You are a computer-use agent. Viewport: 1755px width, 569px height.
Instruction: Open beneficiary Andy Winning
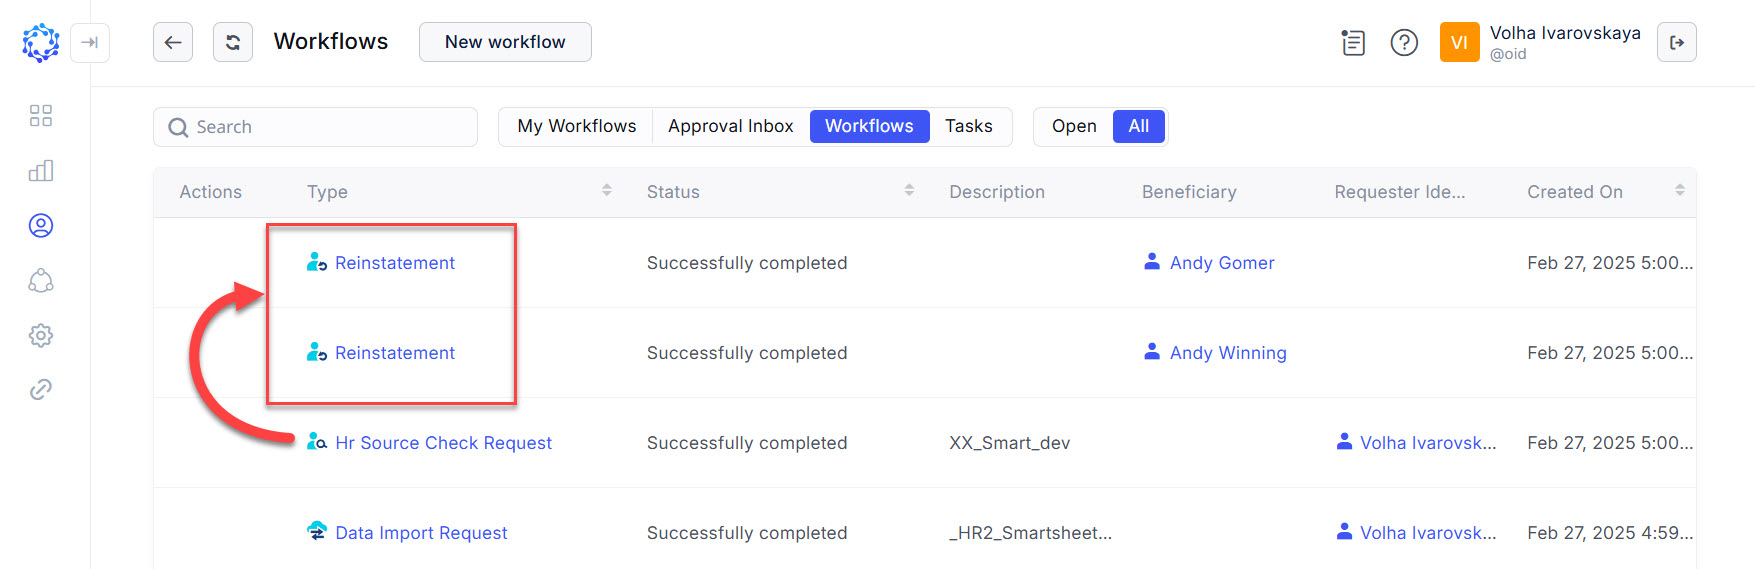tap(1228, 353)
